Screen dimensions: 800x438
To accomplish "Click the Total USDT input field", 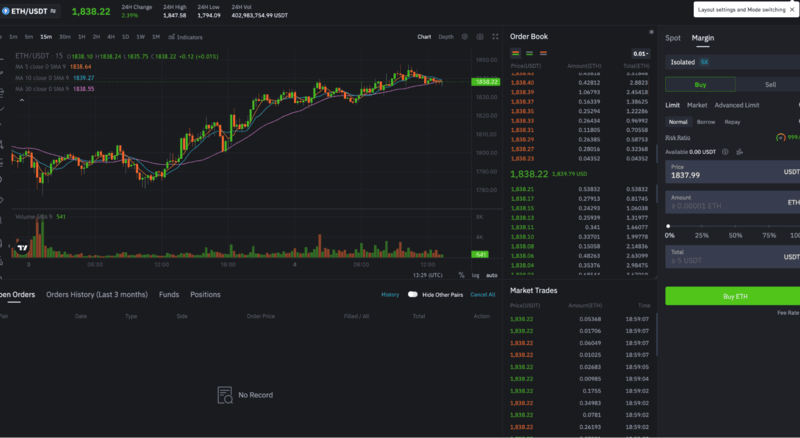I will click(733, 257).
